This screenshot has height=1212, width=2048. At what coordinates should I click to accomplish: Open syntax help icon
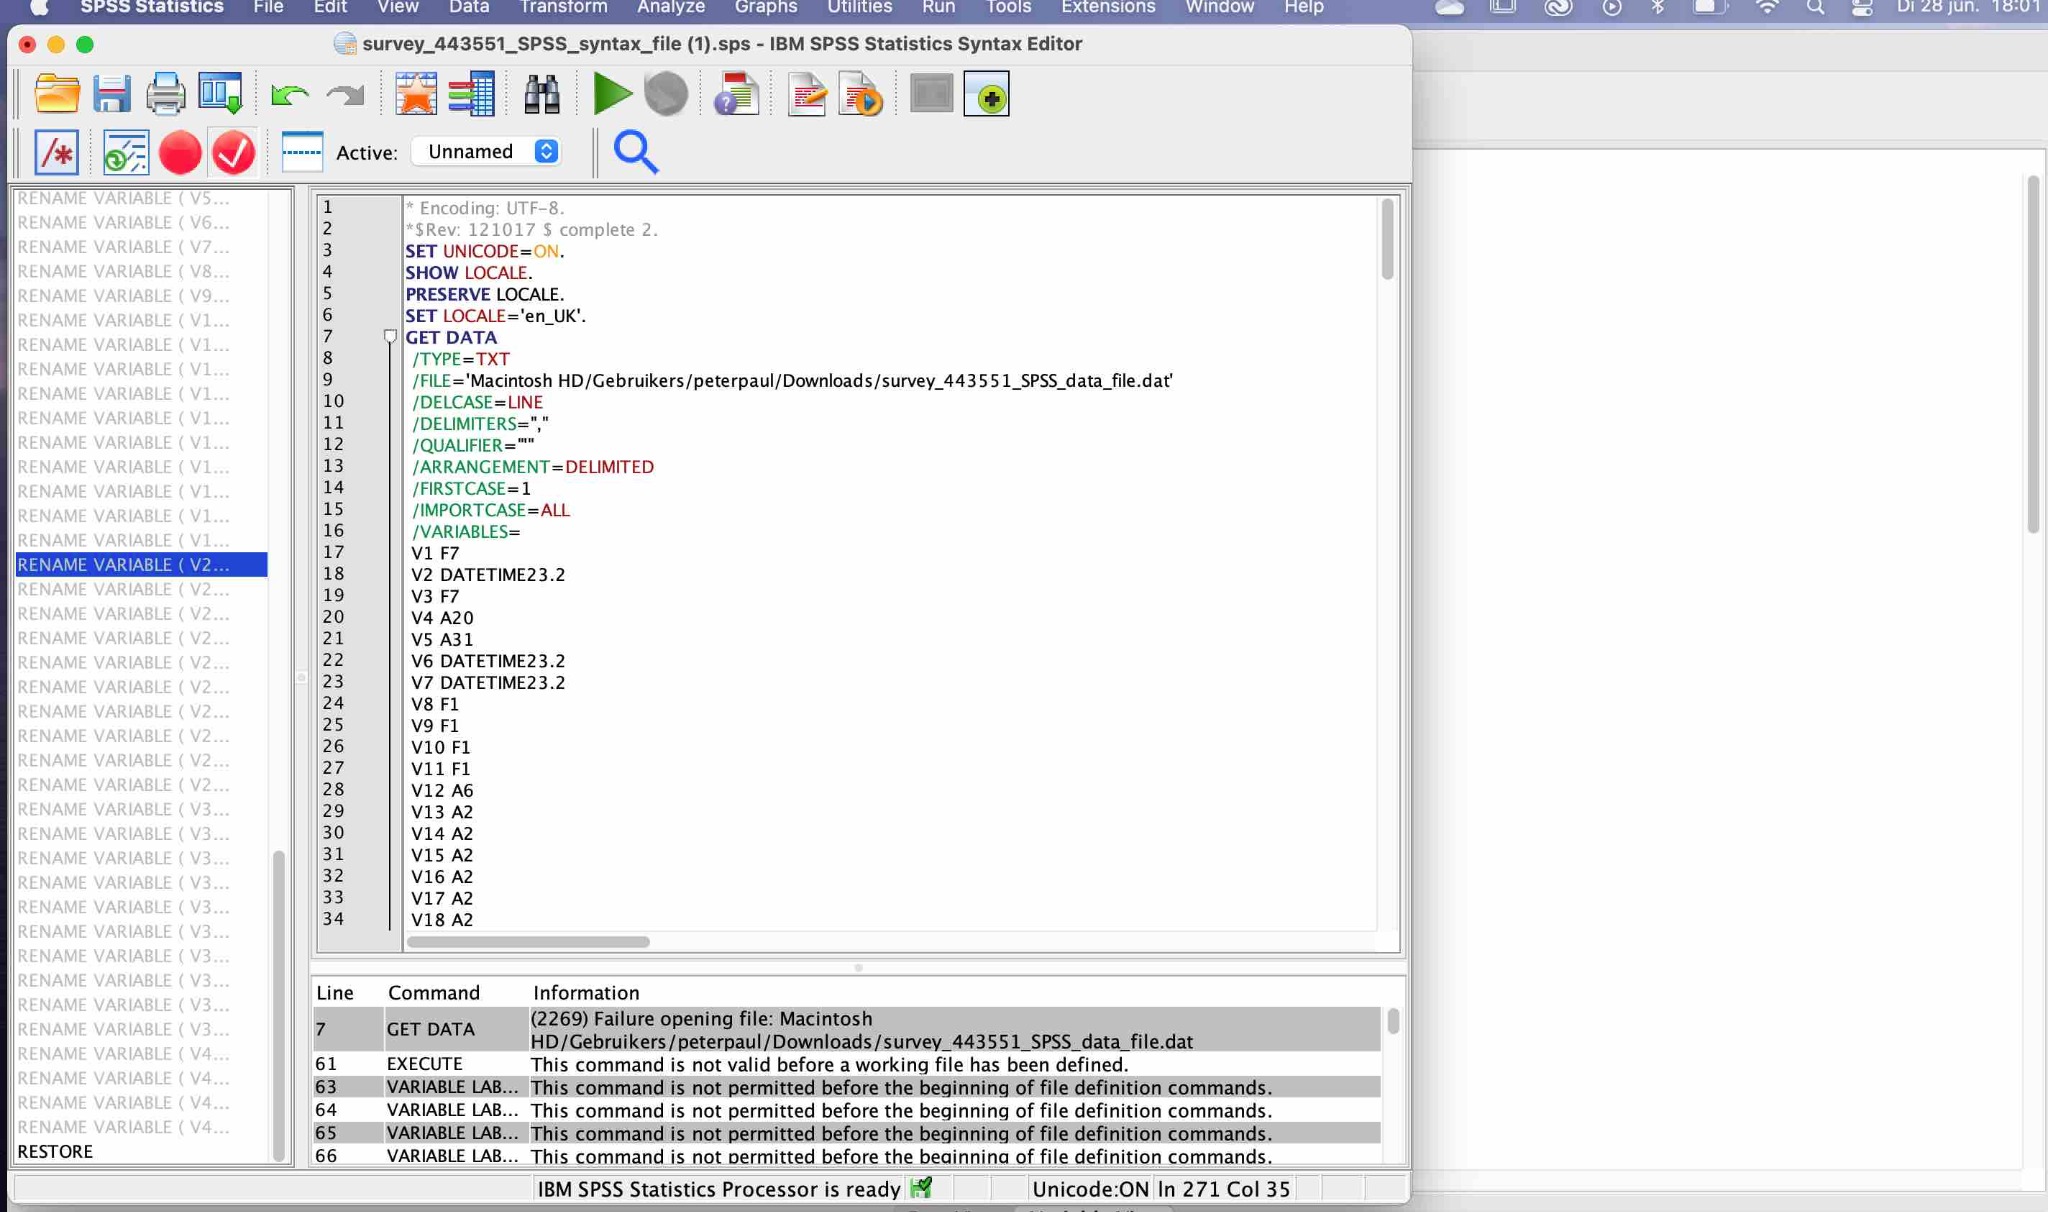[737, 94]
